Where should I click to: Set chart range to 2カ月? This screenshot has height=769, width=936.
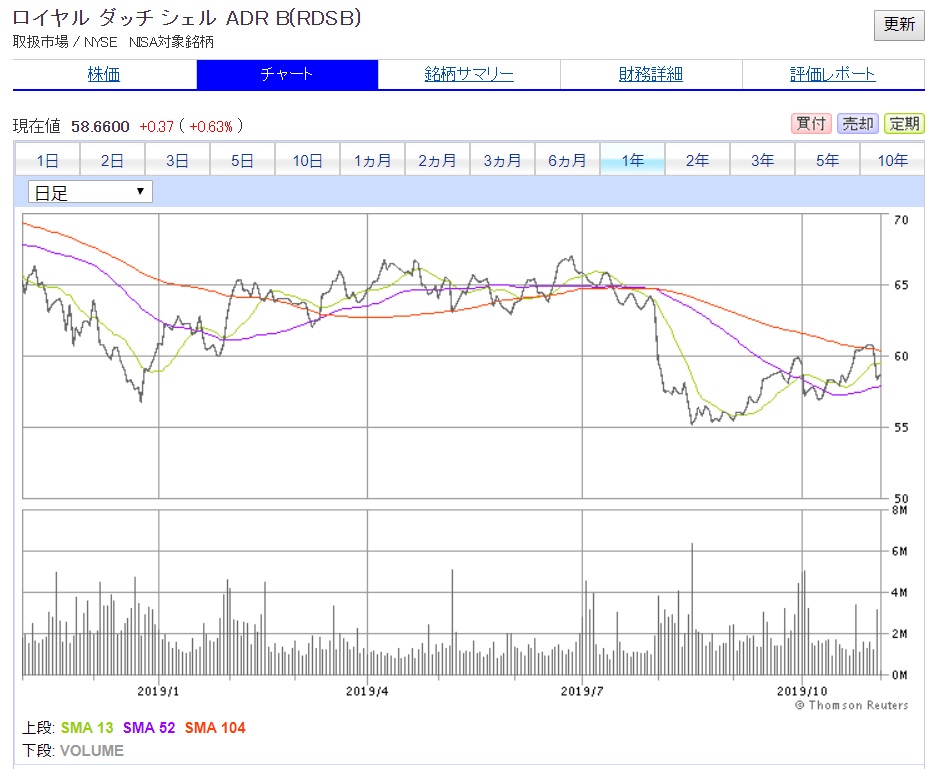pyautogui.click(x=438, y=160)
